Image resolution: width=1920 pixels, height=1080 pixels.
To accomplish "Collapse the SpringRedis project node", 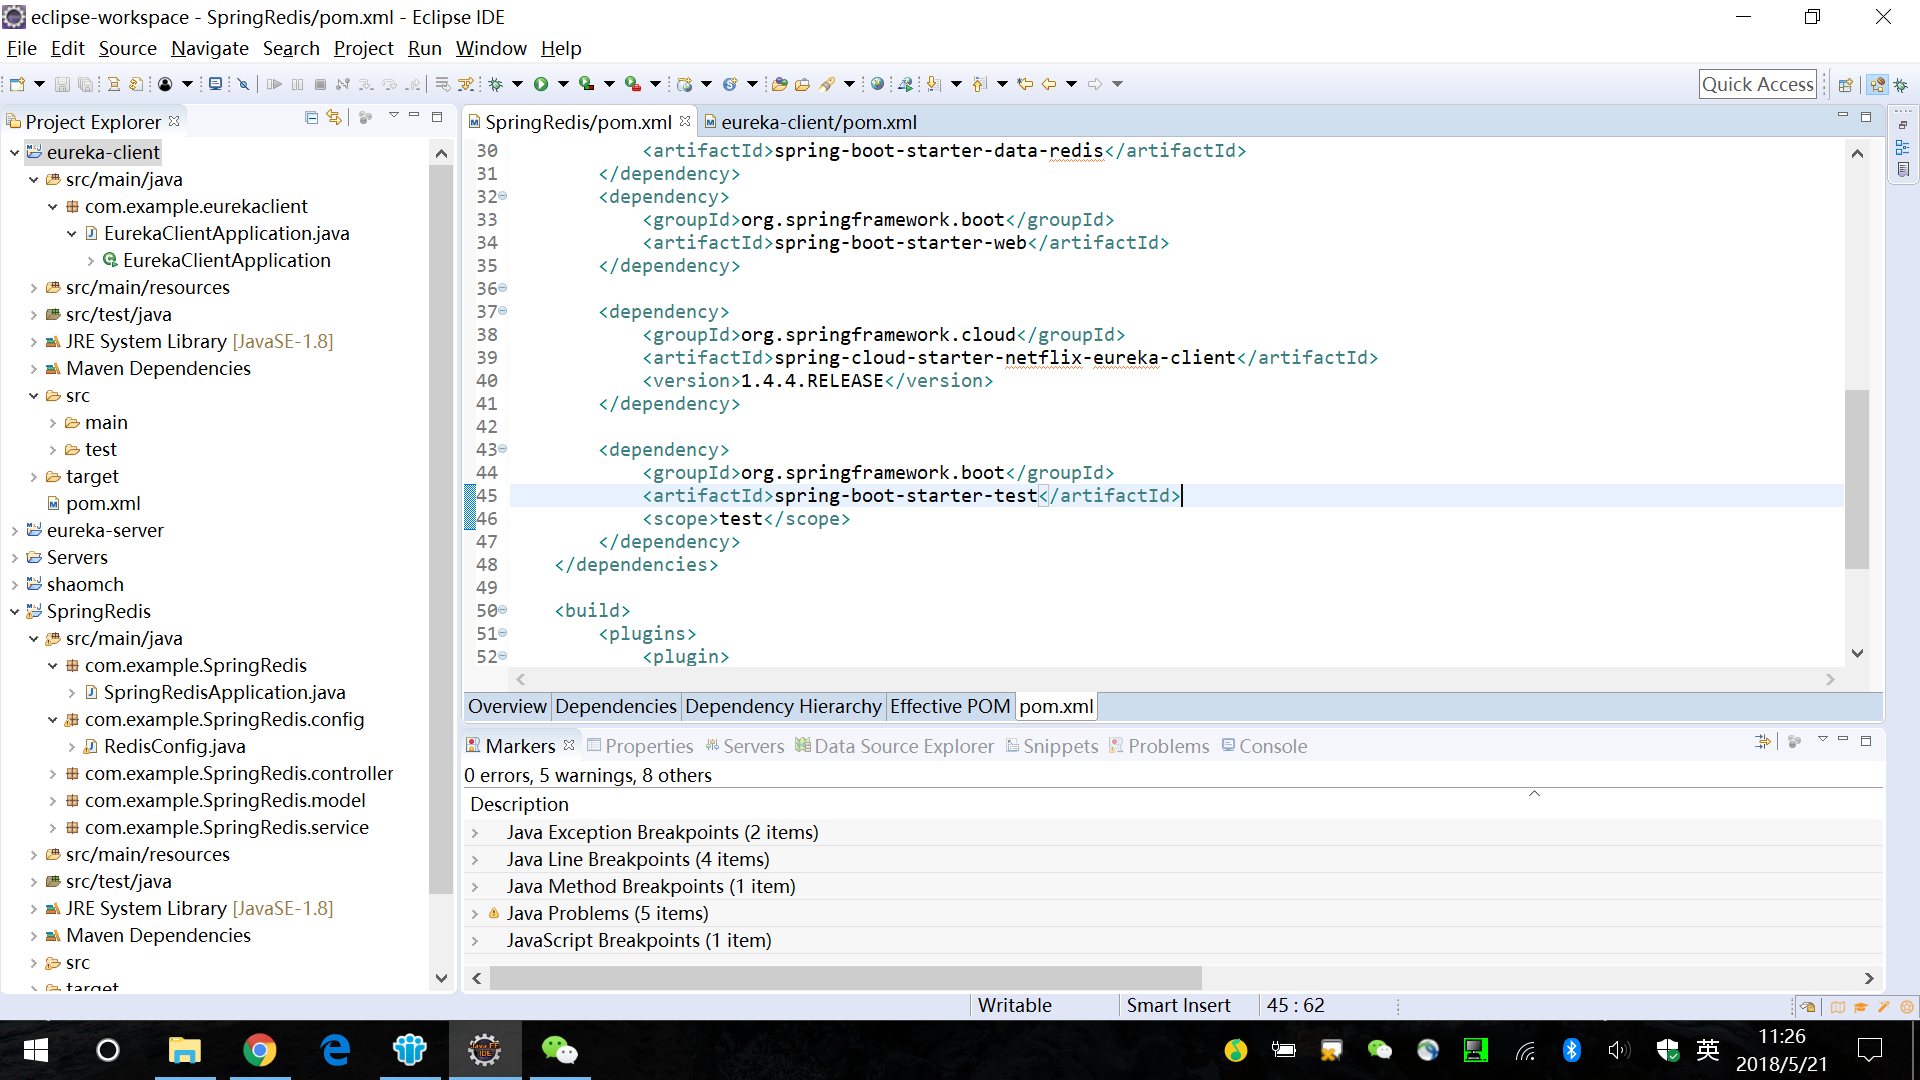I will (14, 612).
